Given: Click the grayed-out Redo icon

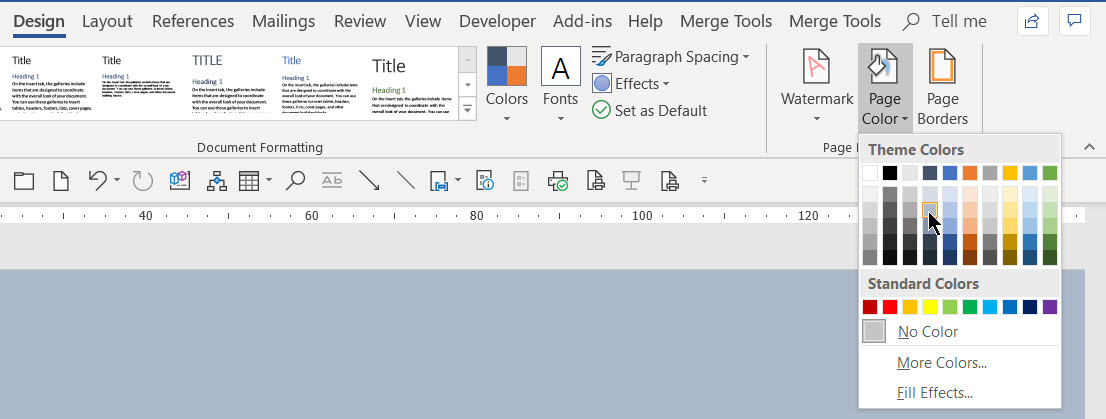Looking at the screenshot, I should click(x=142, y=181).
